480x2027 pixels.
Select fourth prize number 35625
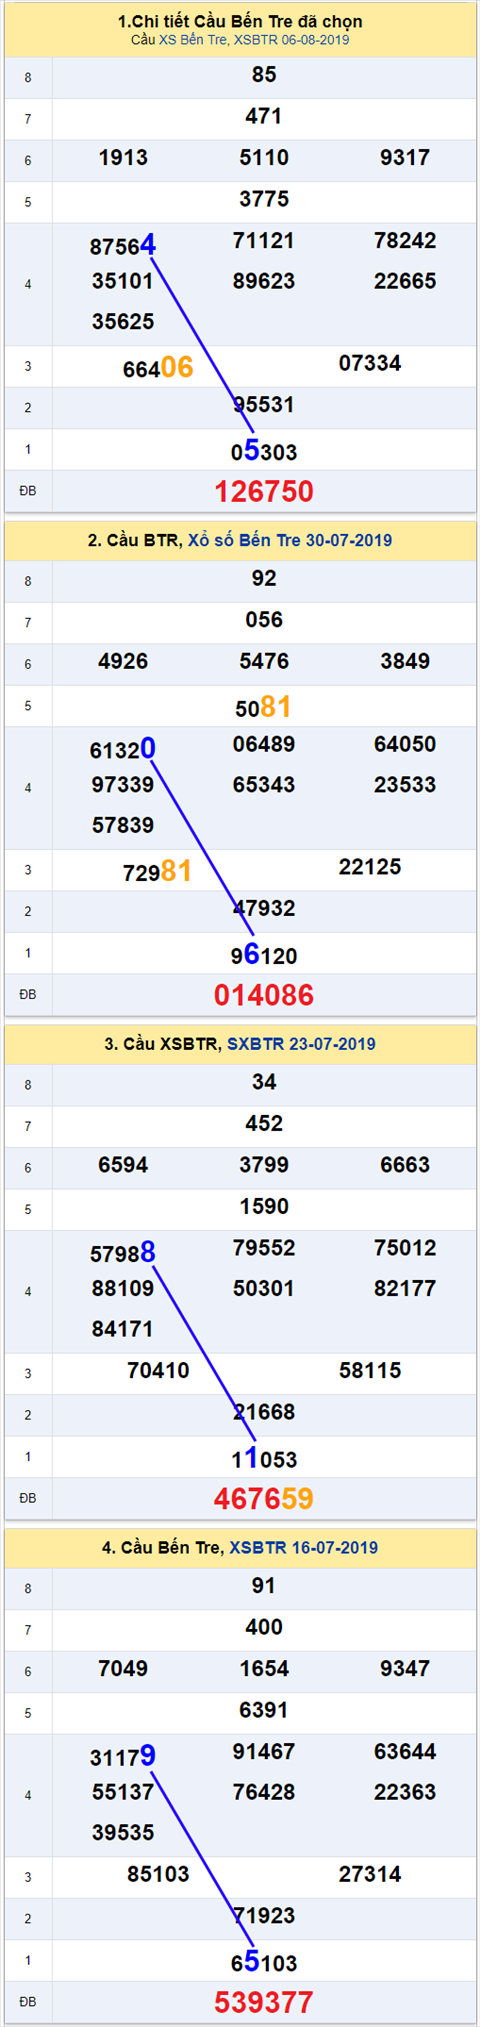point(123,322)
